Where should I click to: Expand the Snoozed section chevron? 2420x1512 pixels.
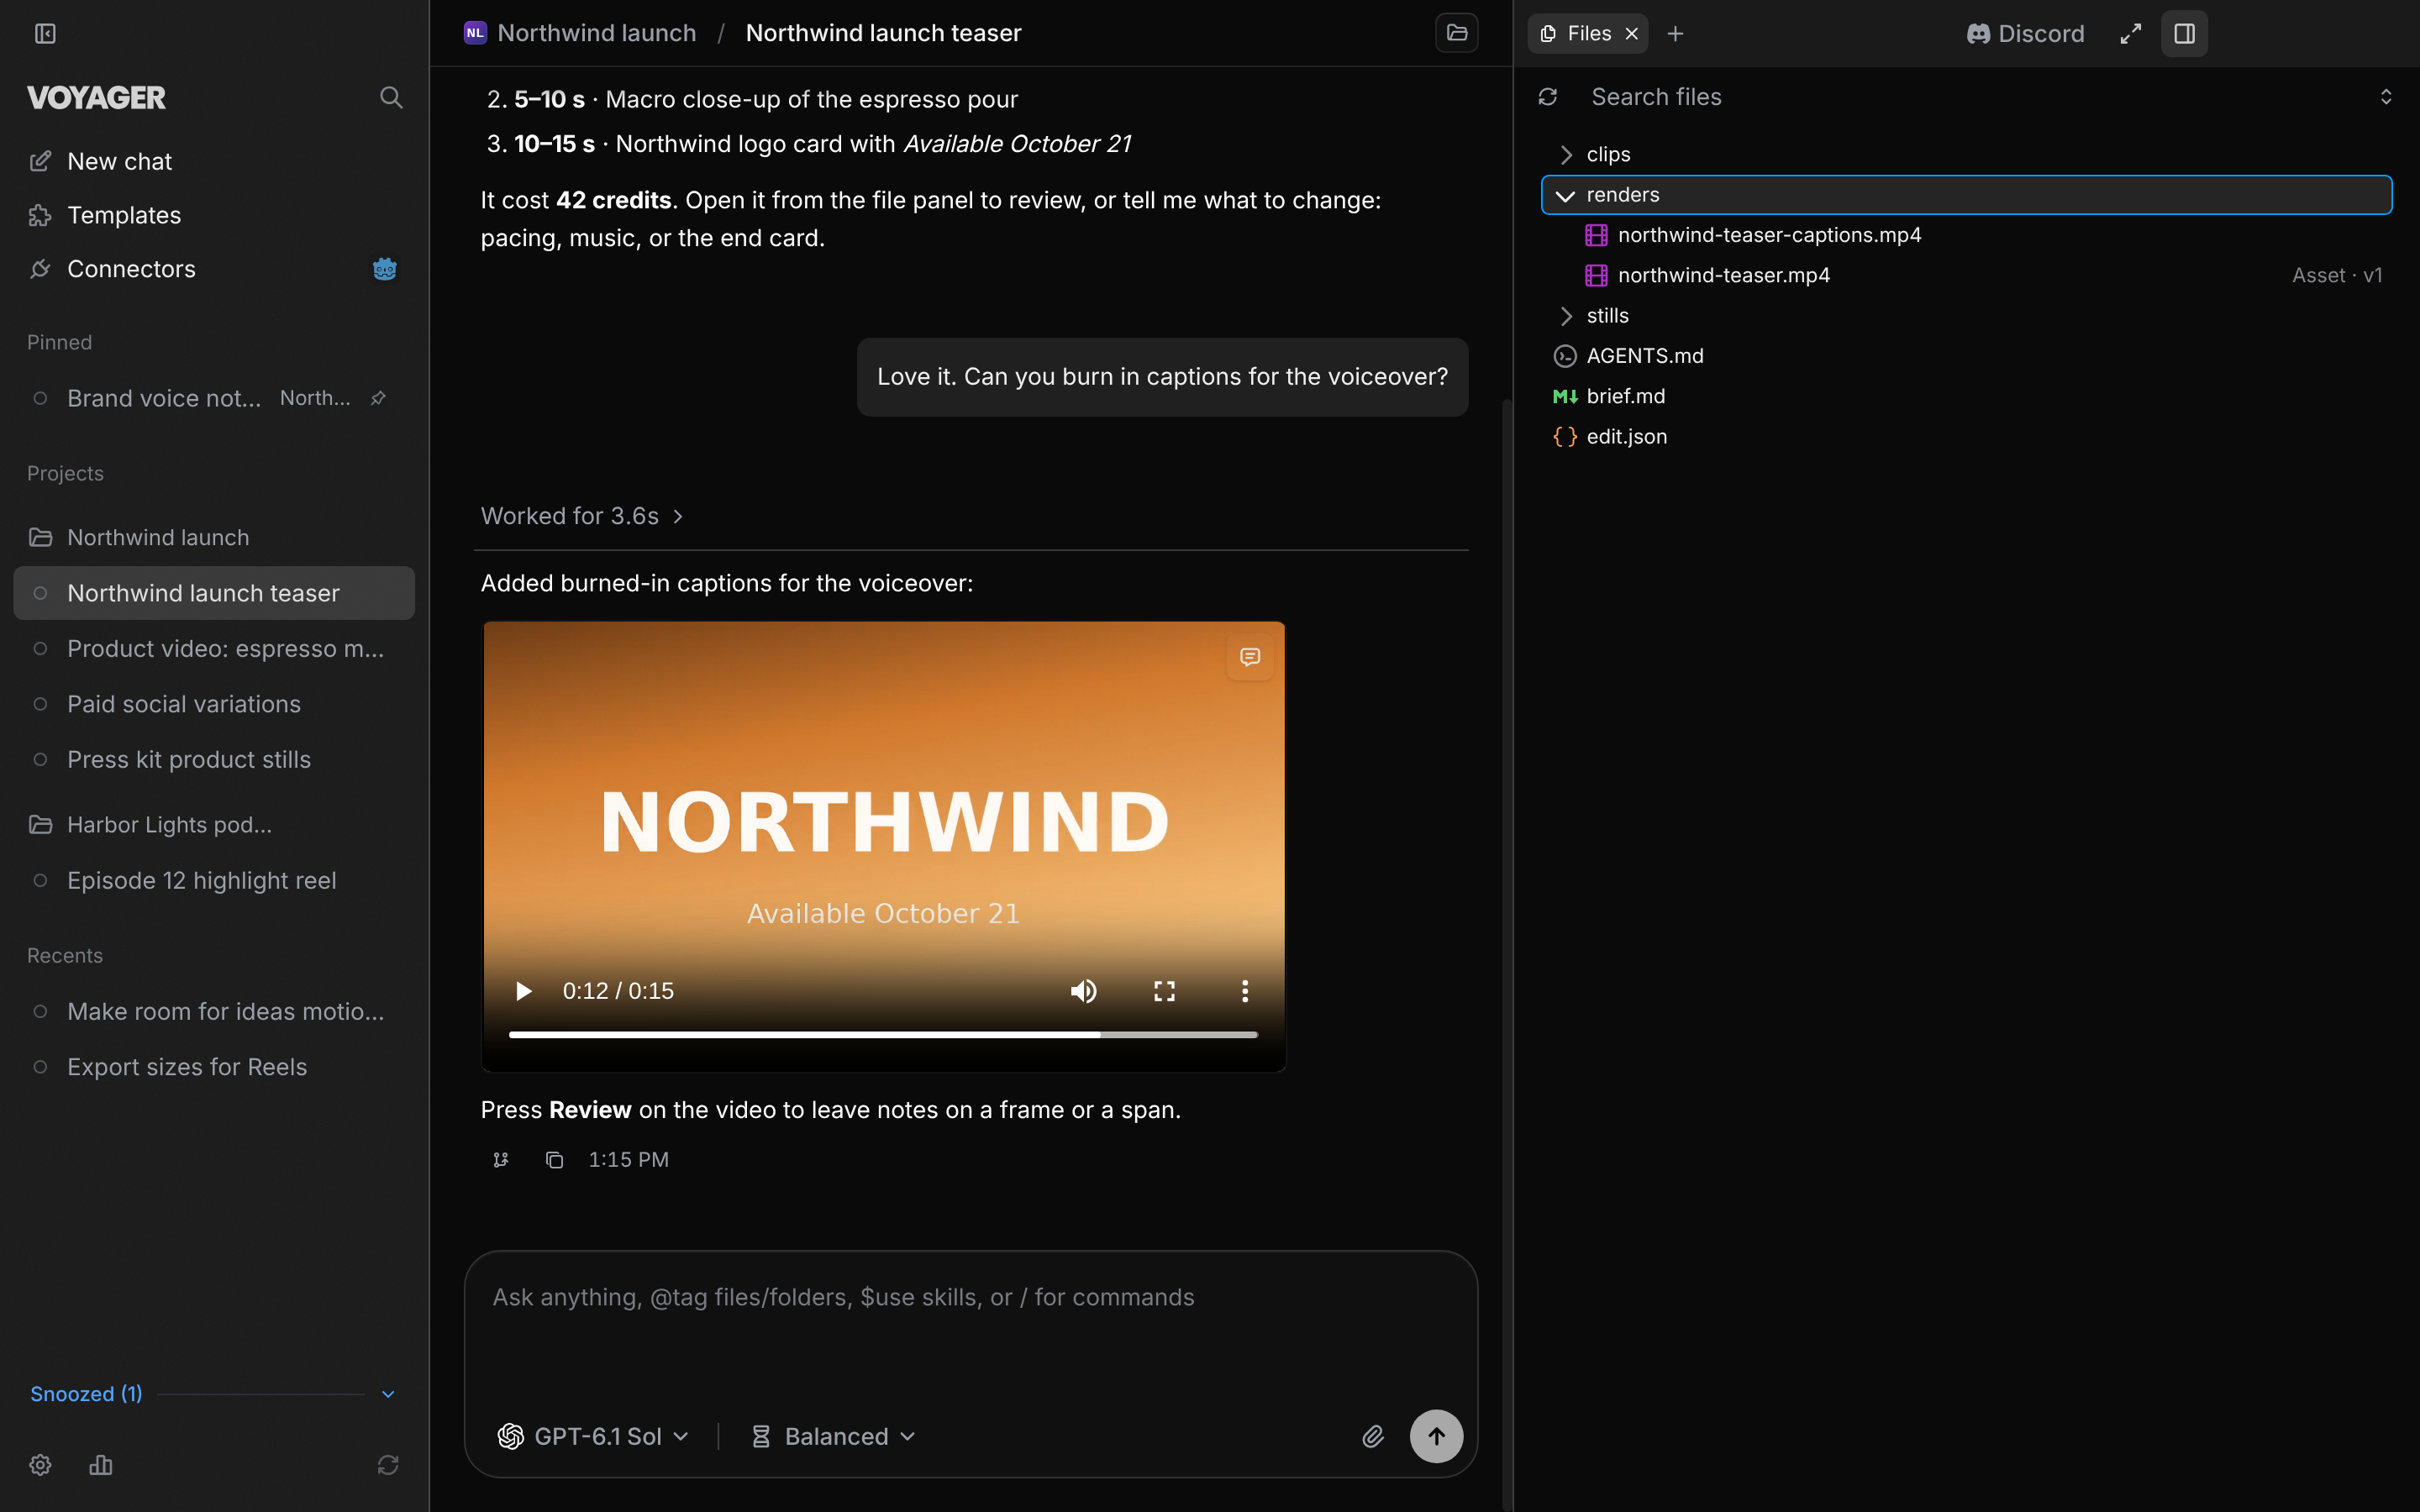[x=388, y=1394]
